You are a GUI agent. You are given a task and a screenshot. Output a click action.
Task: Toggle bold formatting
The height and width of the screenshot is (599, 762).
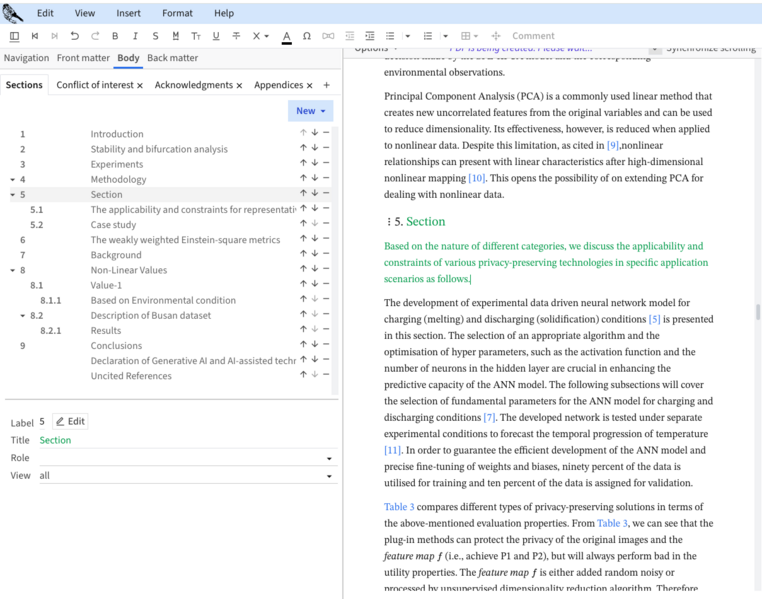pyautogui.click(x=115, y=36)
